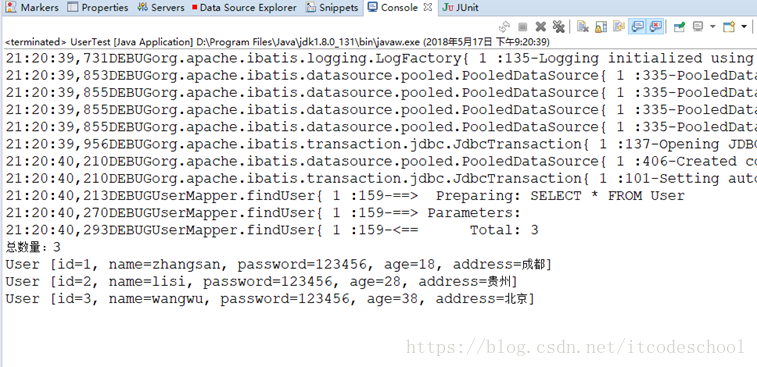Click the User id=3 wangwu output line
757x367 pixels.
click(270, 298)
